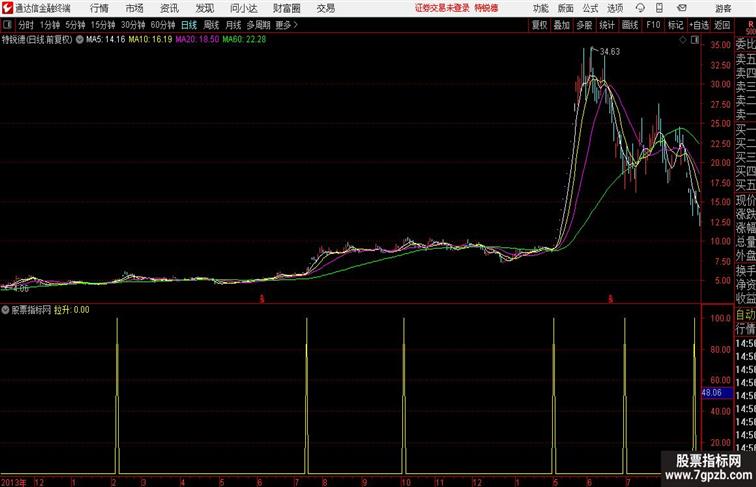Open the 资讯 menu
Viewport: 756px width, 487px height.
click(169, 8)
